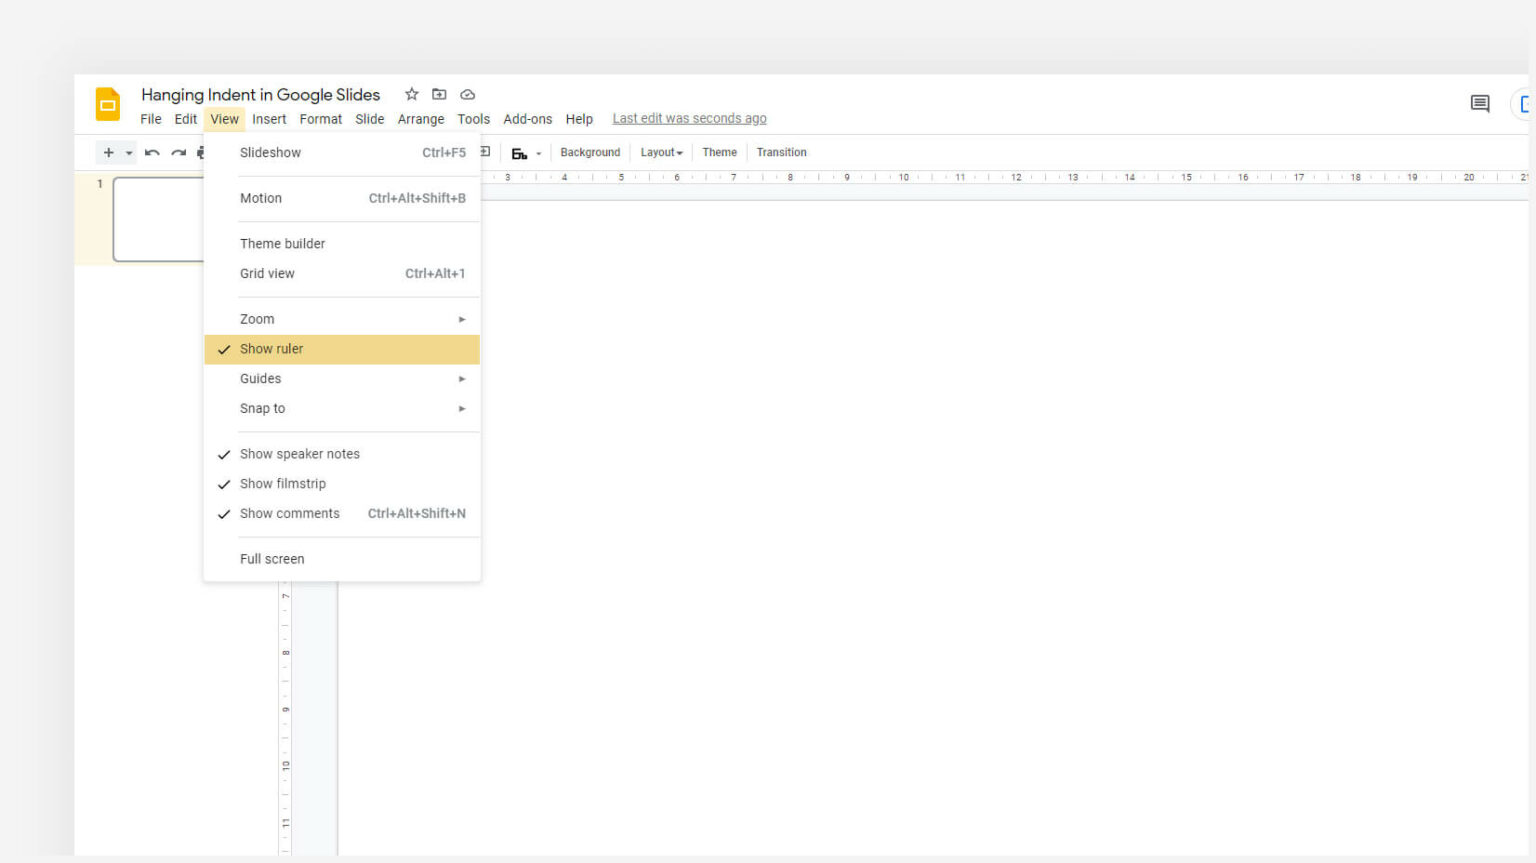Open the Help menu
This screenshot has height=863, width=1536.
pos(579,119)
